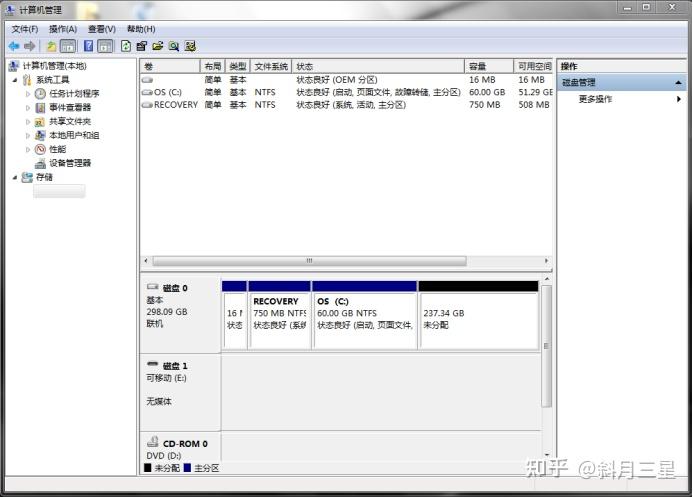Image resolution: width=693 pixels, height=497 pixels.
Task: Sort by the 类型 column header
Action: [238, 67]
